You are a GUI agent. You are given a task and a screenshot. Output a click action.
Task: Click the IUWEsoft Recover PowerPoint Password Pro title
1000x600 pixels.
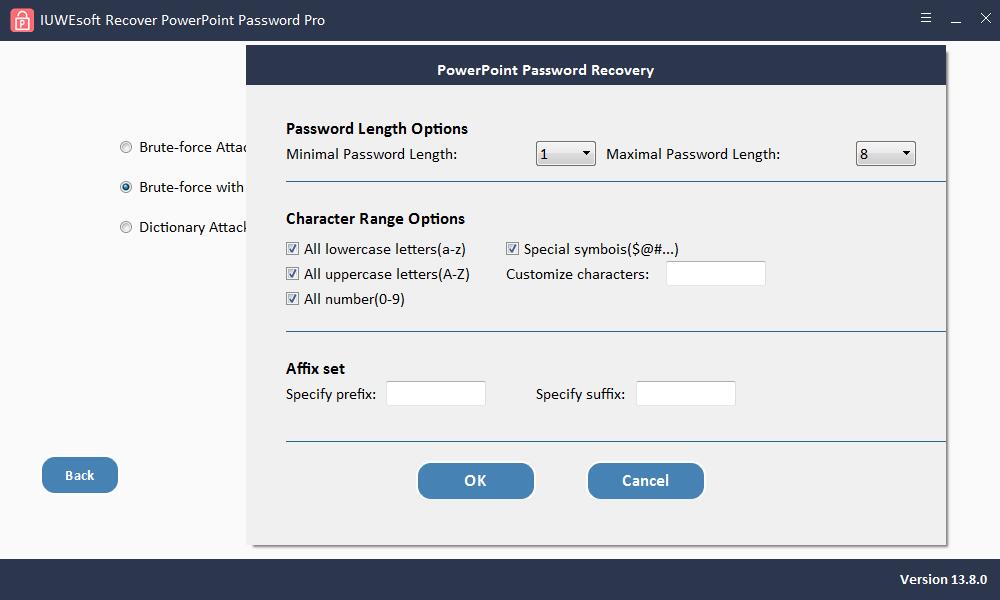[182, 20]
